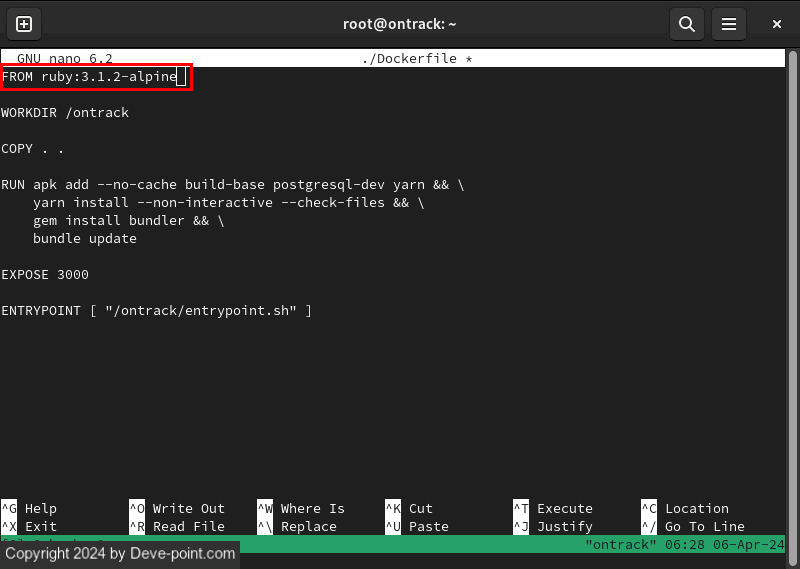Click the terminal search magnifier icon
This screenshot has height=569, width=800.
pyautogui.click(x=686, y=24)
